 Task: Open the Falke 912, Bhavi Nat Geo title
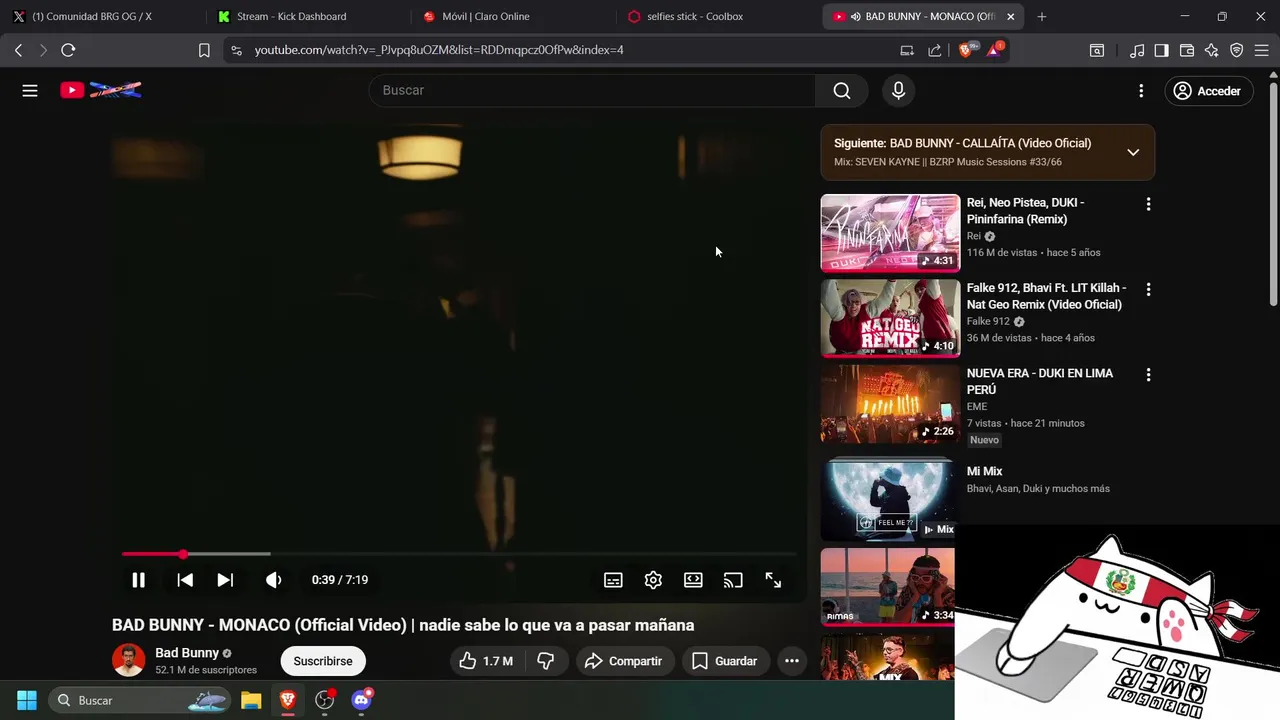pos(1046,296)
